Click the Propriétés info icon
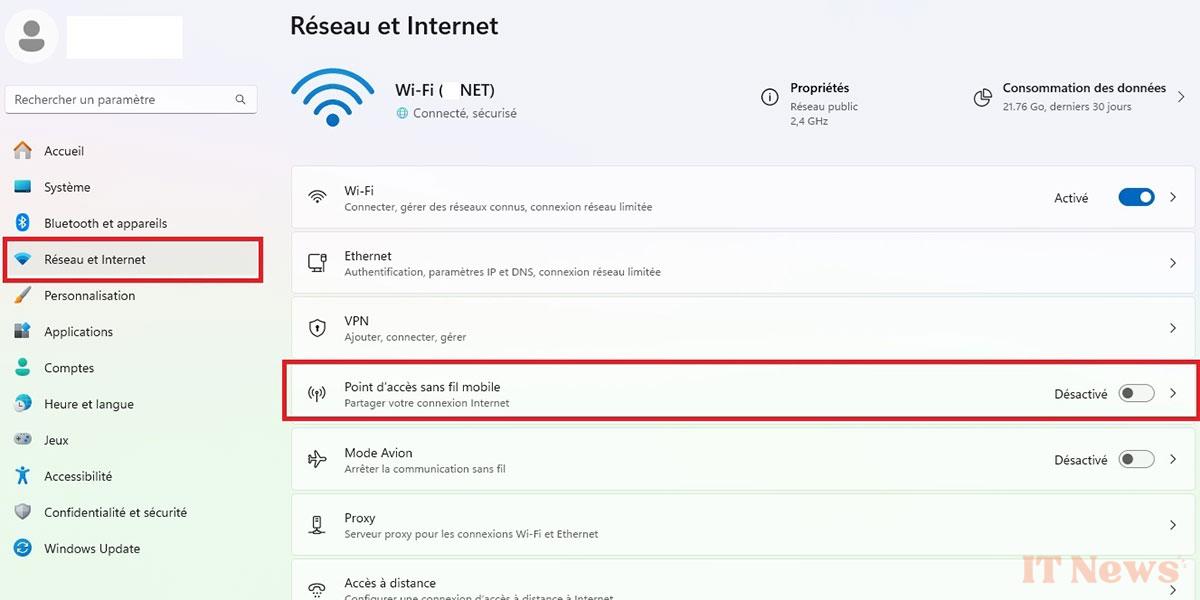The width and height of the screenshot is (1200, 600). click(x=770, y=97)
